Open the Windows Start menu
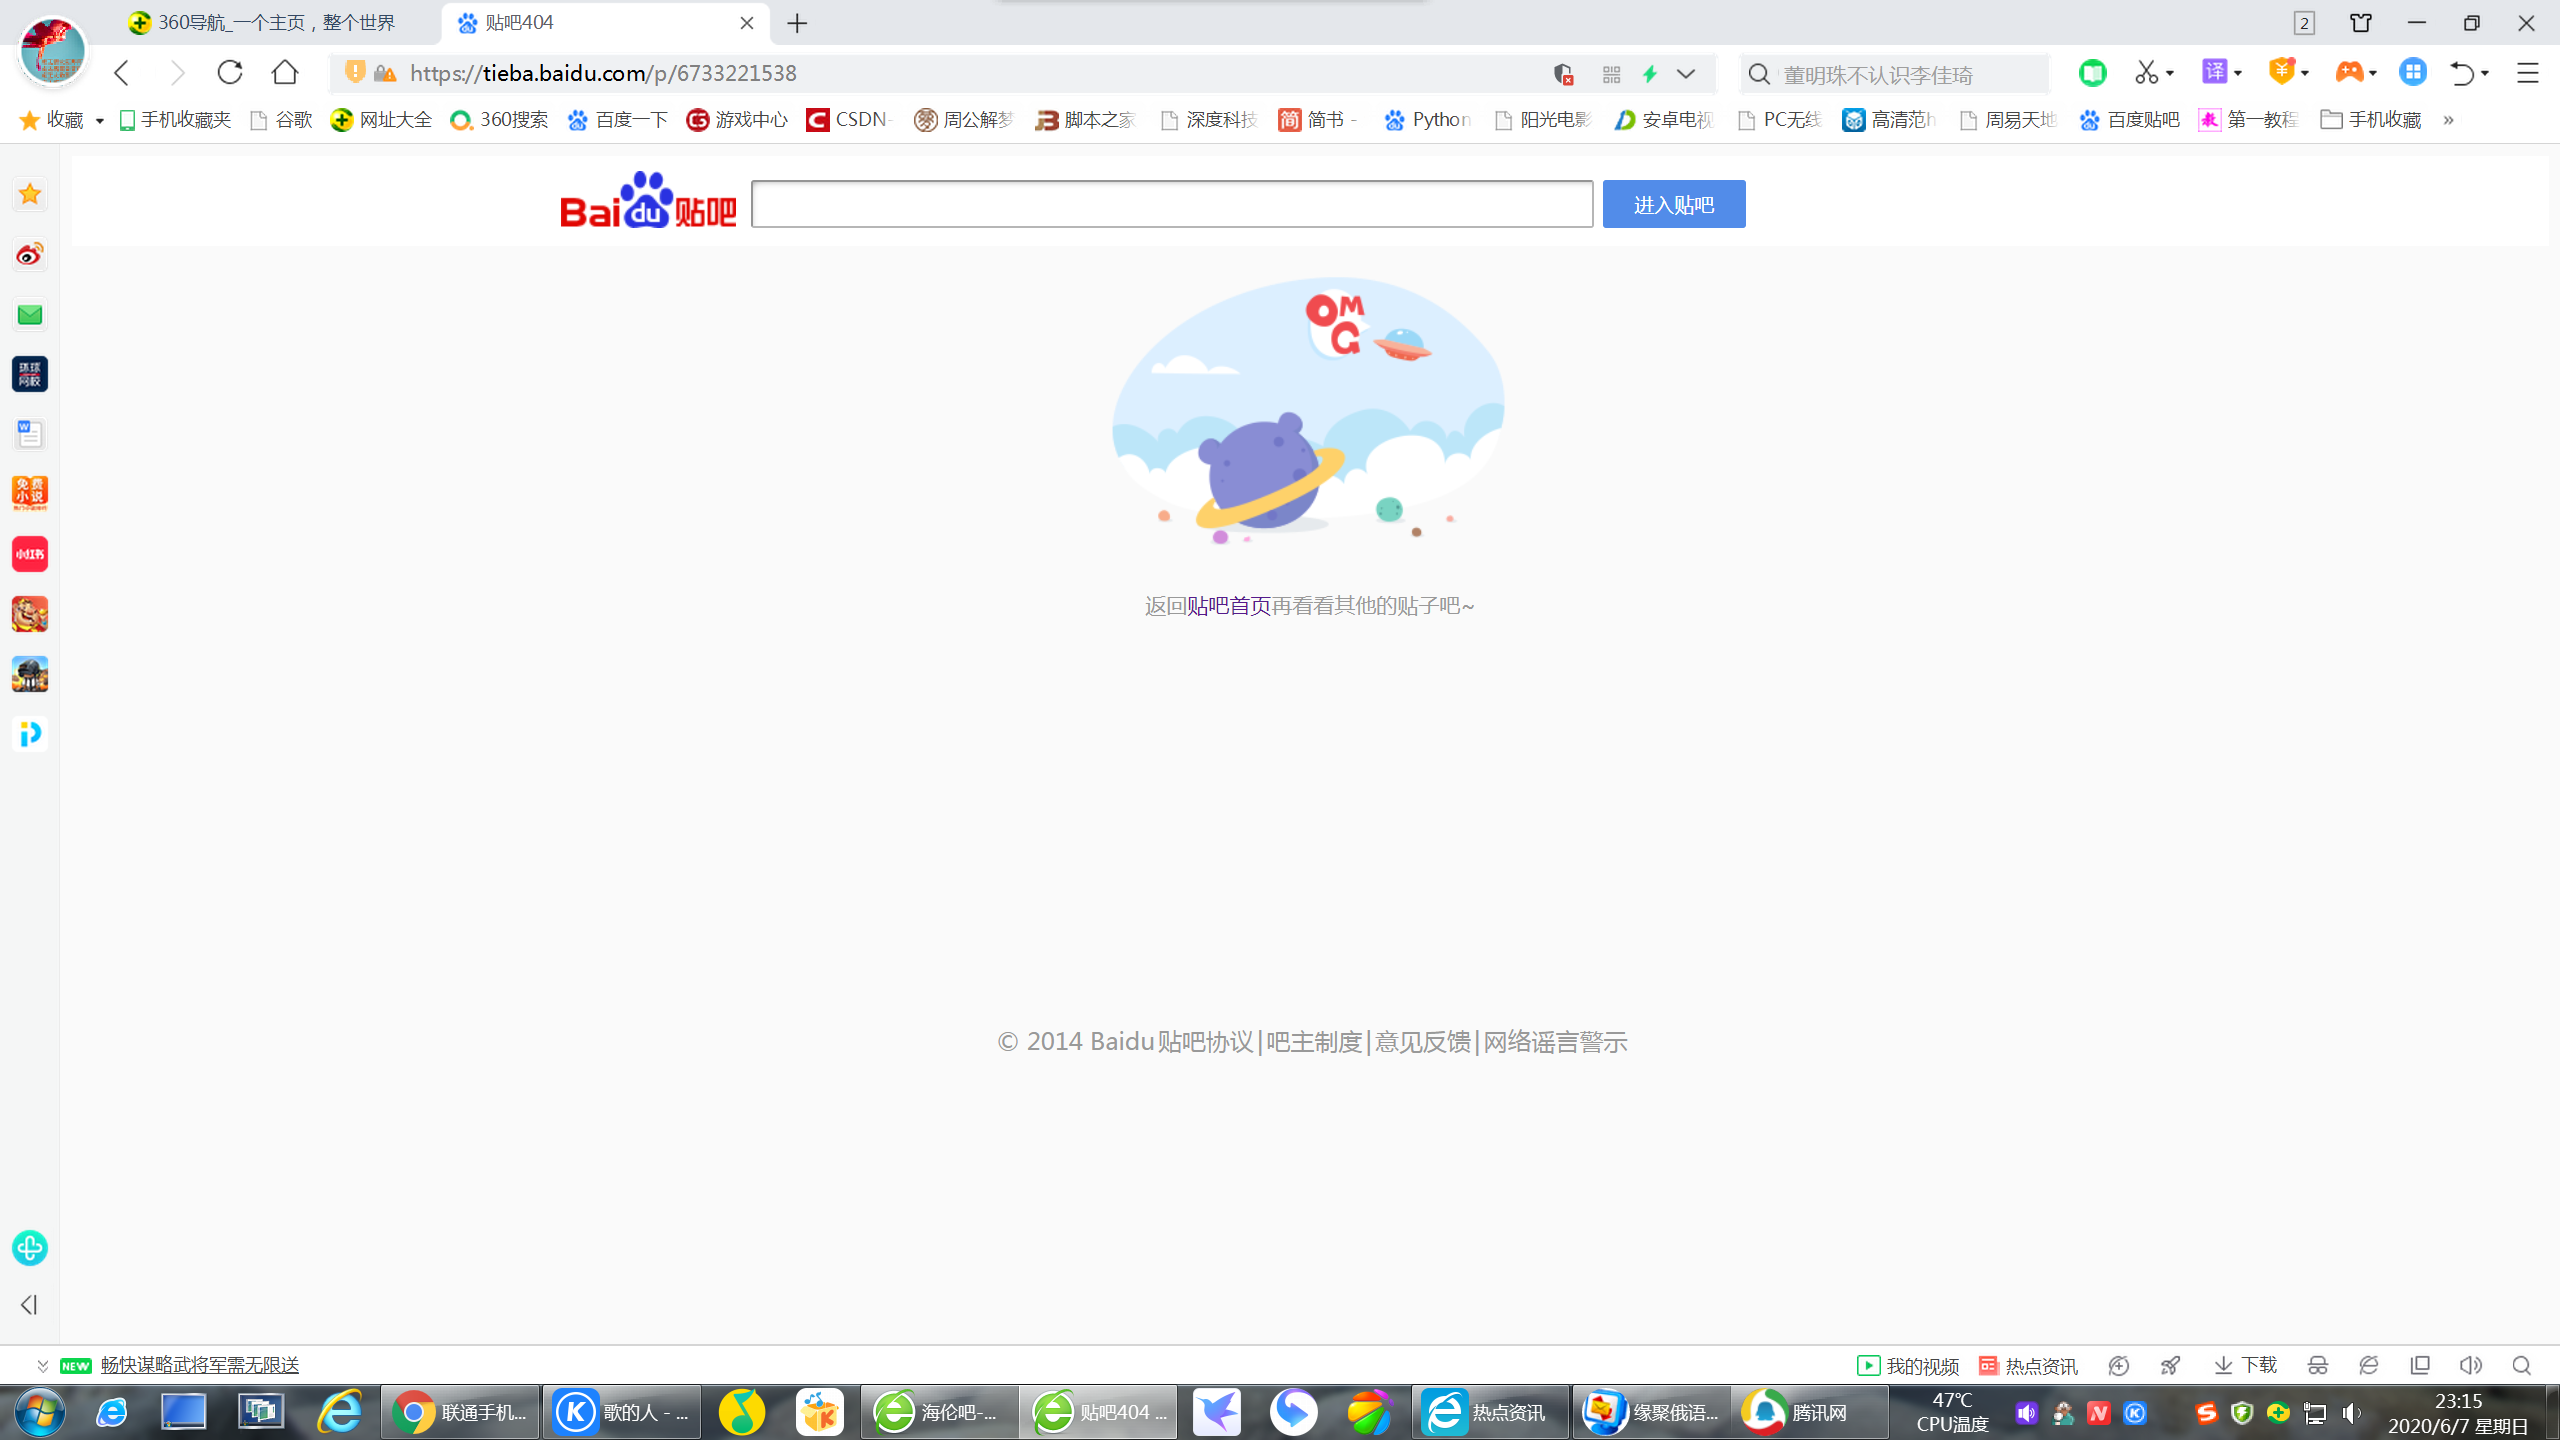2560x1440 pixels. coord(39,1412)
